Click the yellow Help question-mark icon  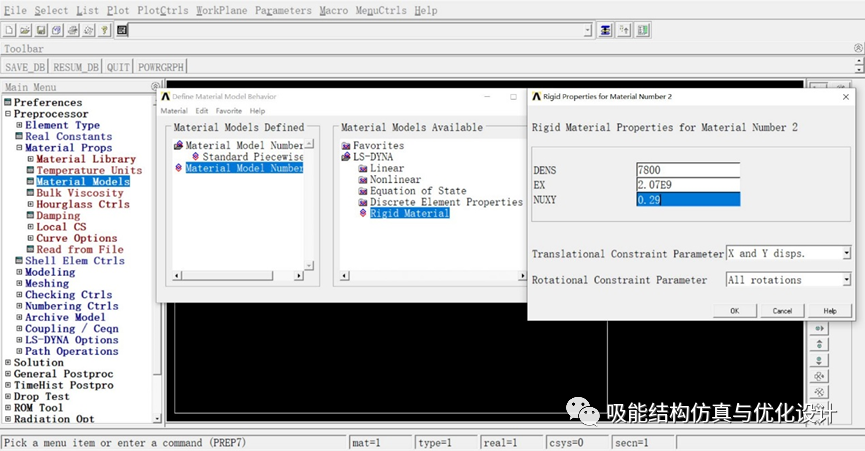(x=104, y=30)
